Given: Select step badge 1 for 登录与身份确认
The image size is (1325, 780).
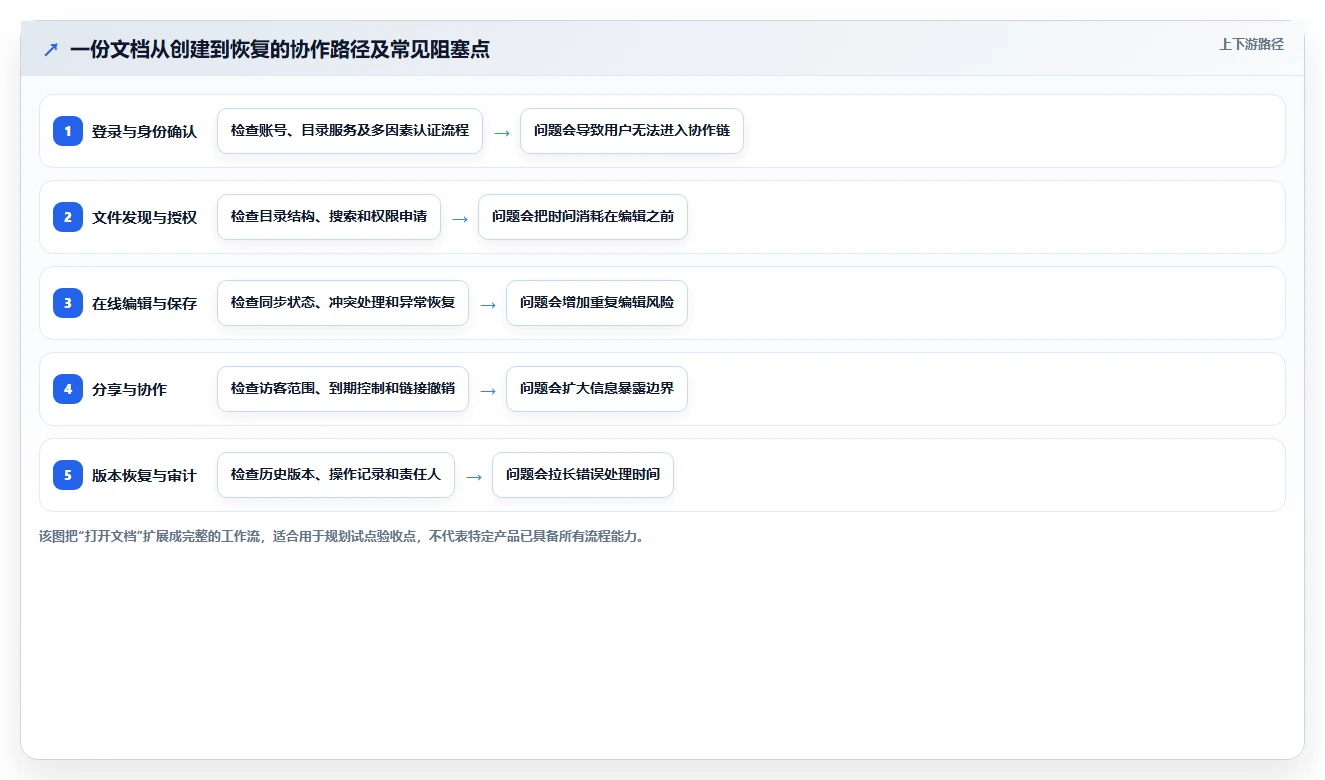Looking at the screenshot, I should point(68,131).
